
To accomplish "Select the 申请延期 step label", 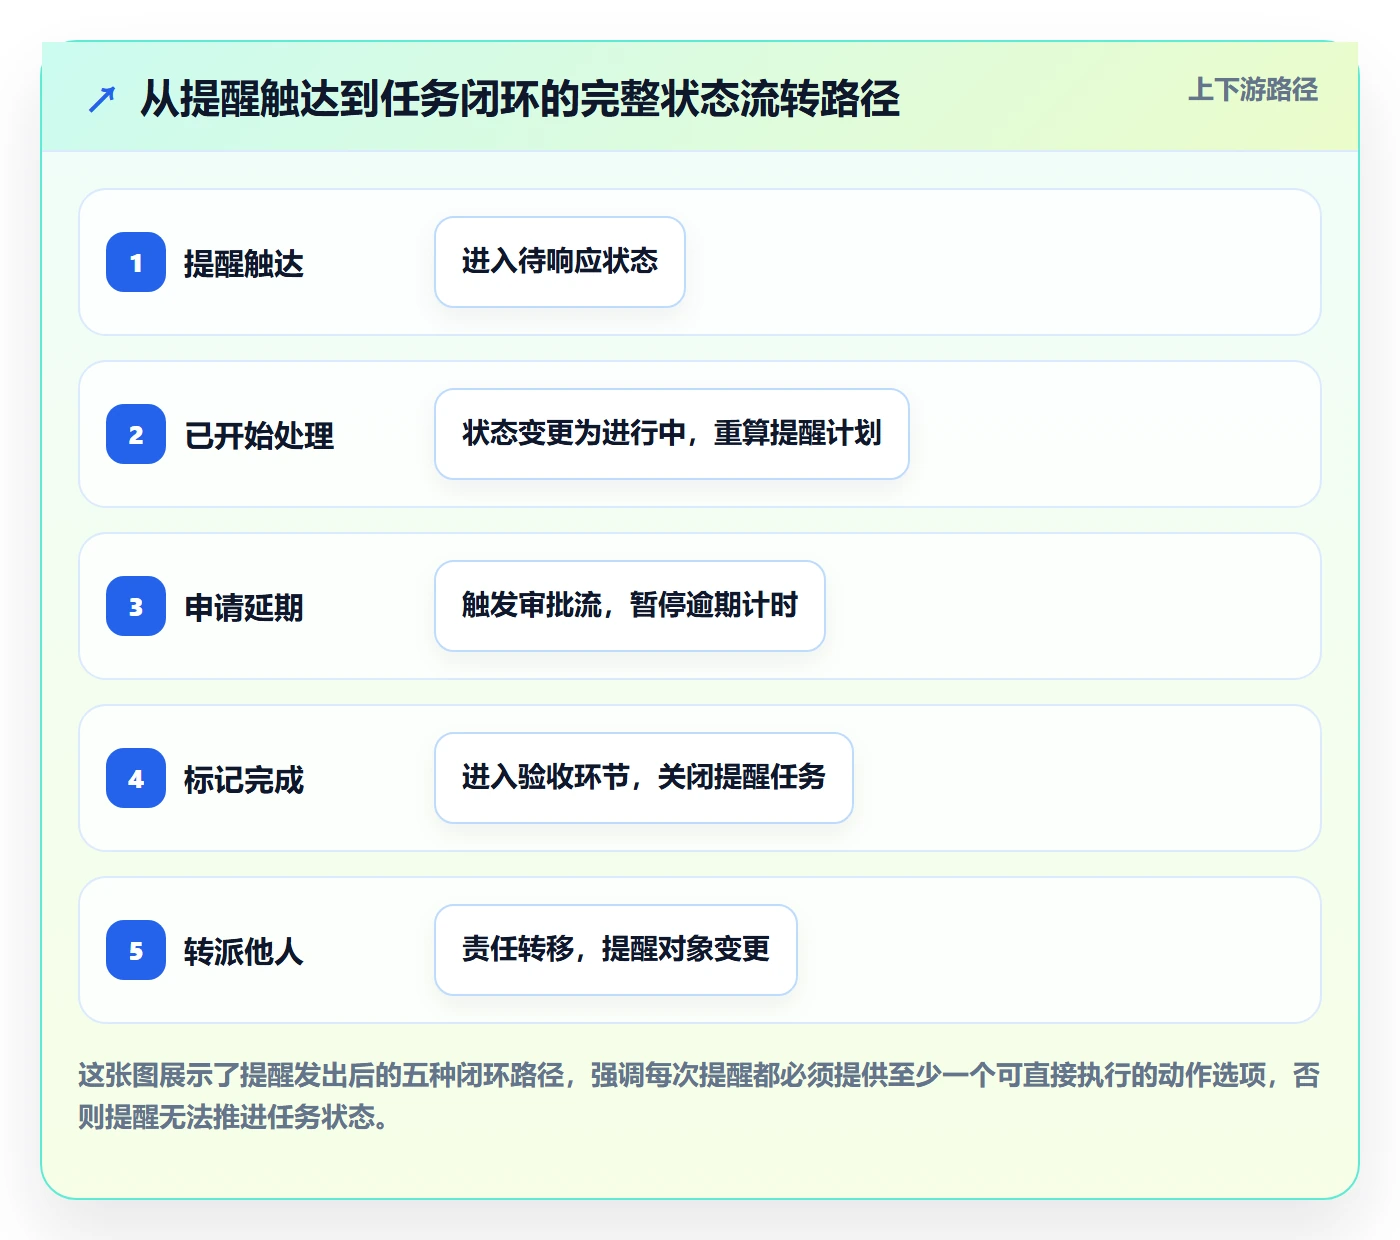I will 244,608.
